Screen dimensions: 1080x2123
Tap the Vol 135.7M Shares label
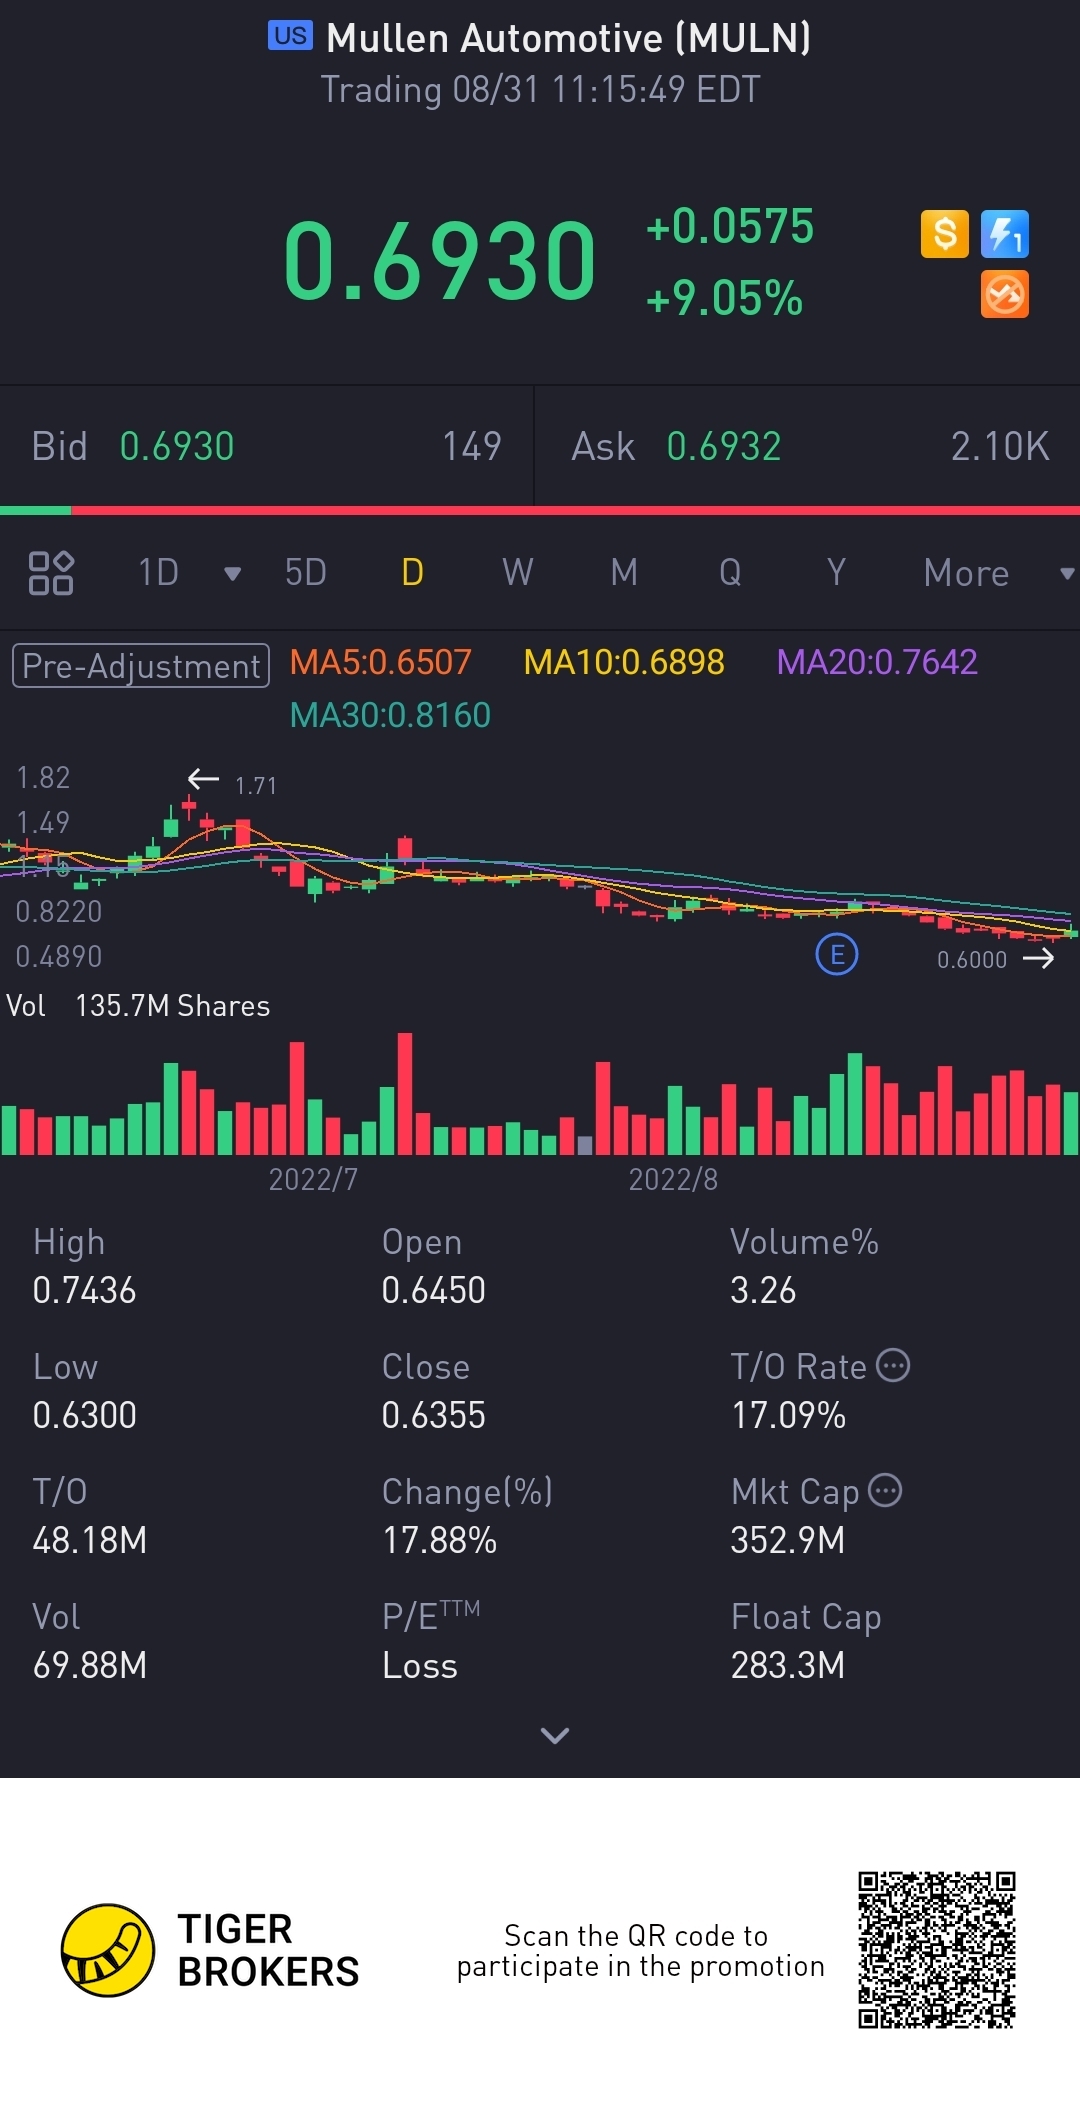pyautogui.click(x=138, y=1006)
